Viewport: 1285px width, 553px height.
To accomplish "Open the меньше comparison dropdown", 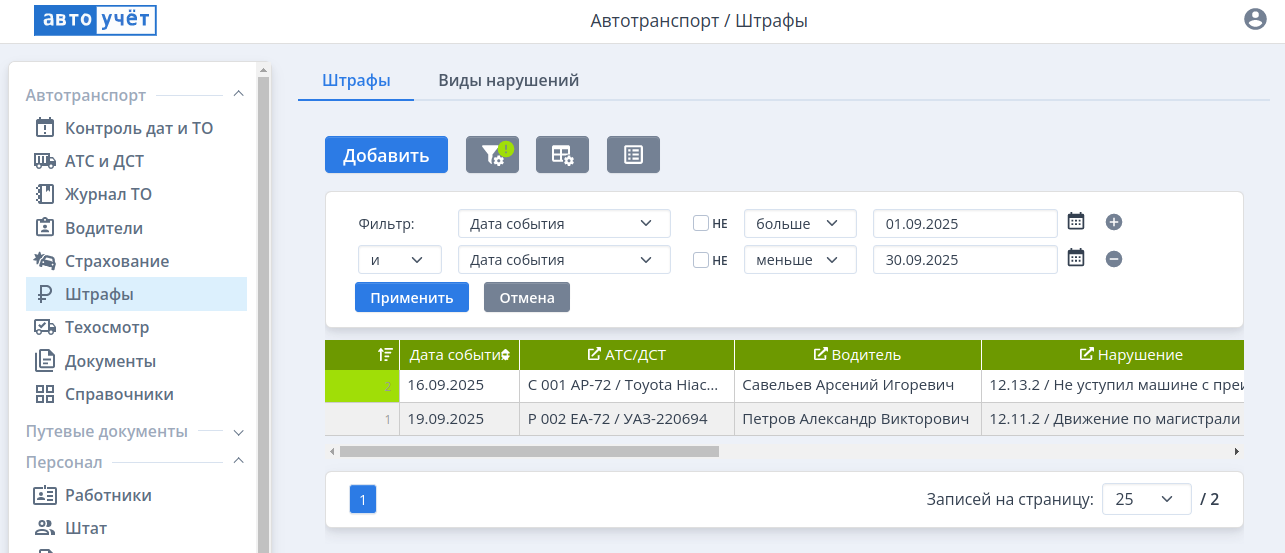I will (800, 259).
